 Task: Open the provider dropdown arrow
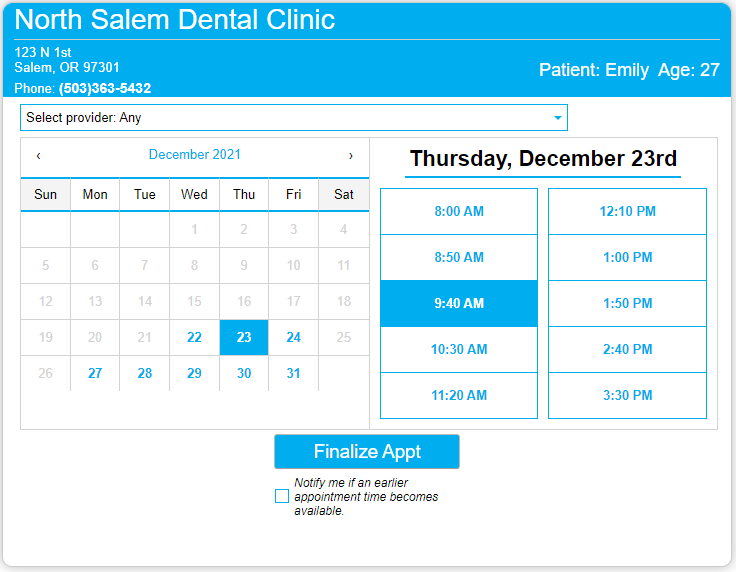558,118
